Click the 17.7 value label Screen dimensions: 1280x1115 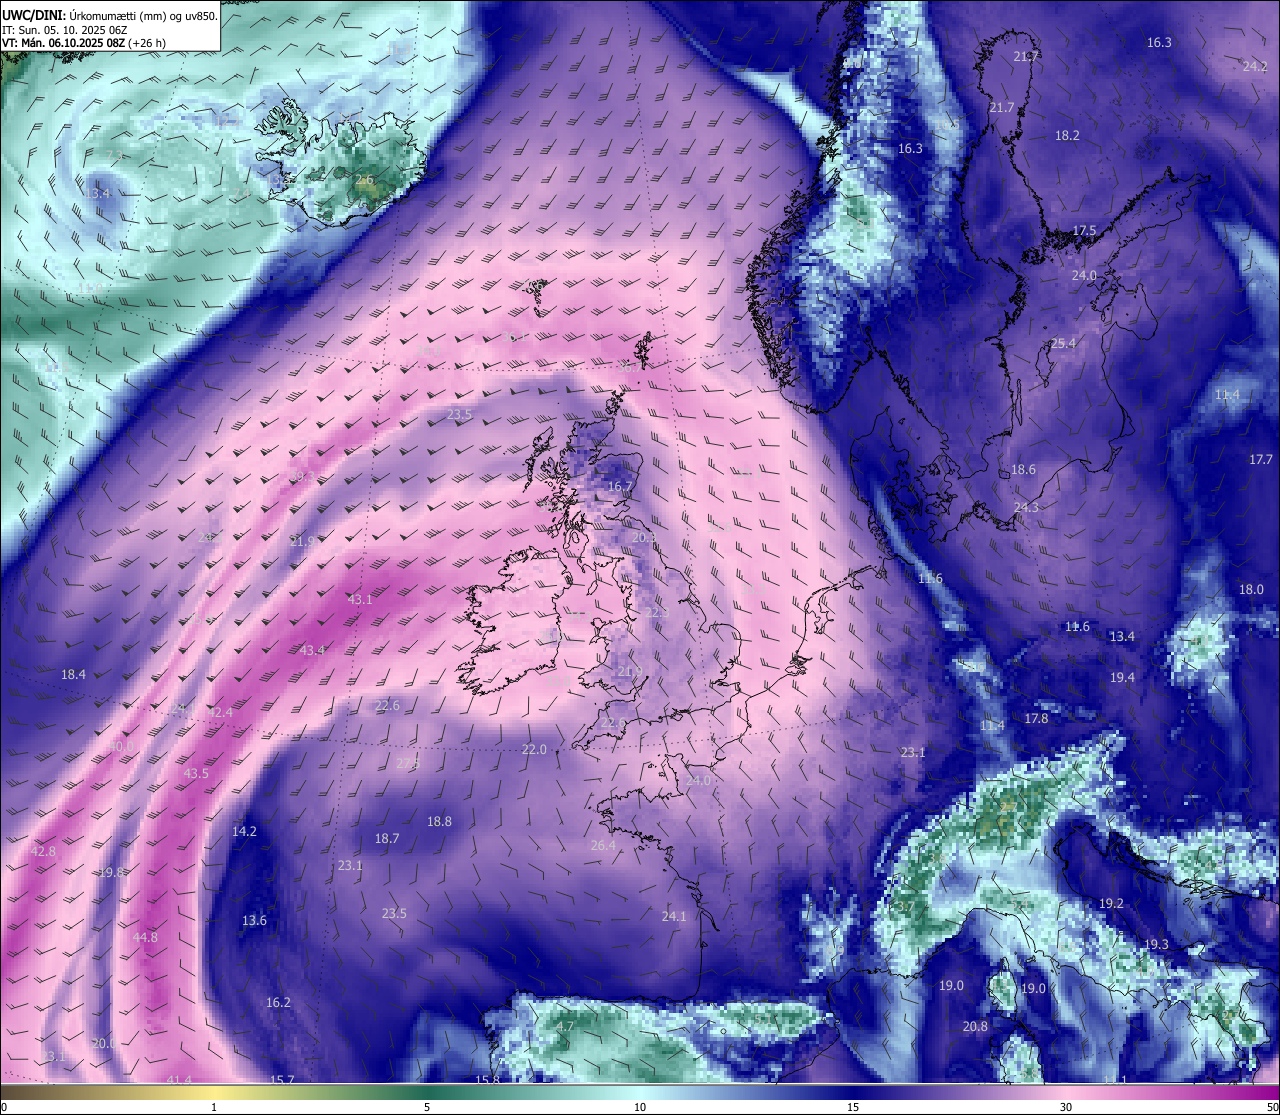(x=1261, y=460)
